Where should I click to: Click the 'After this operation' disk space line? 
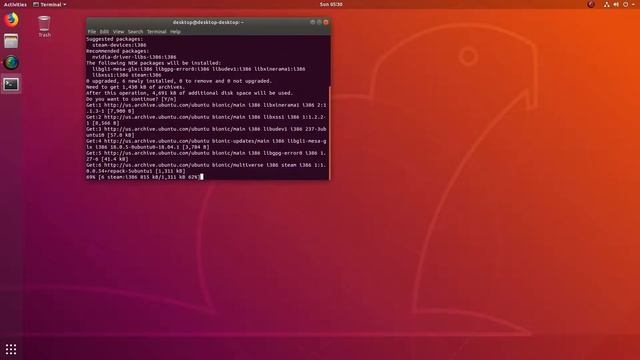tap(189, 93)
